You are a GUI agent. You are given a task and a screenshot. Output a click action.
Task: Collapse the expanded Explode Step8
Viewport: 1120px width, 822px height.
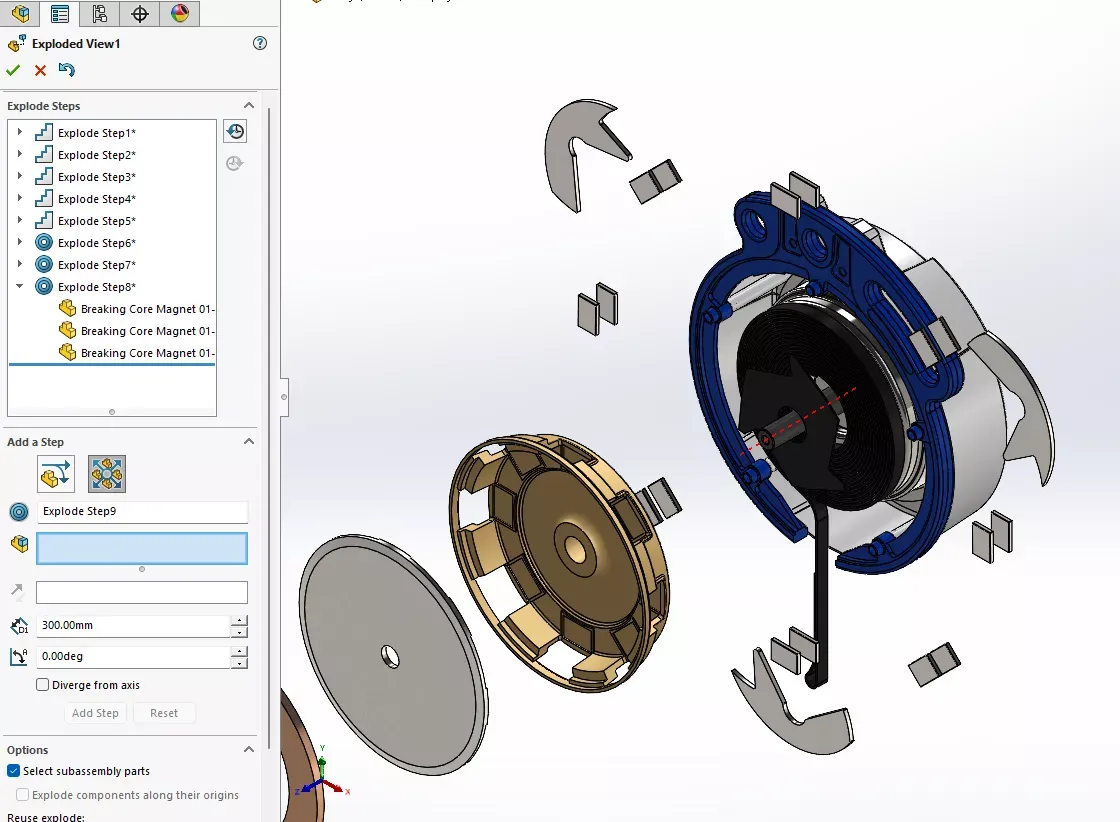[x=19, y=286]
